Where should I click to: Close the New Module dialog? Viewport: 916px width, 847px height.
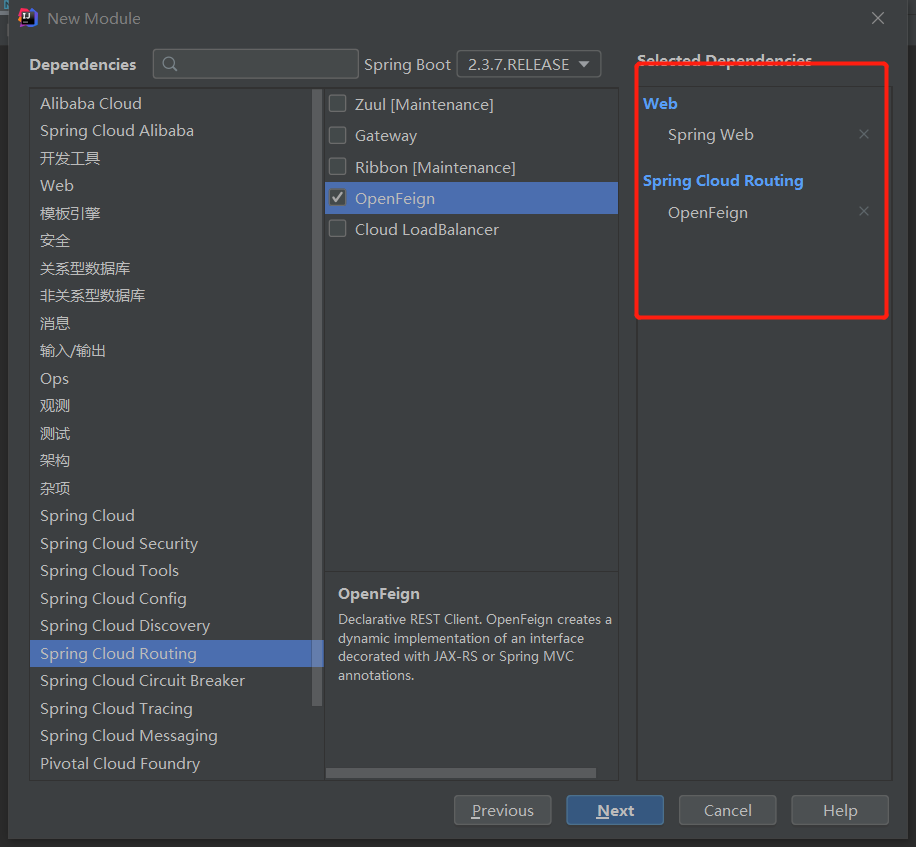(877, 18)
